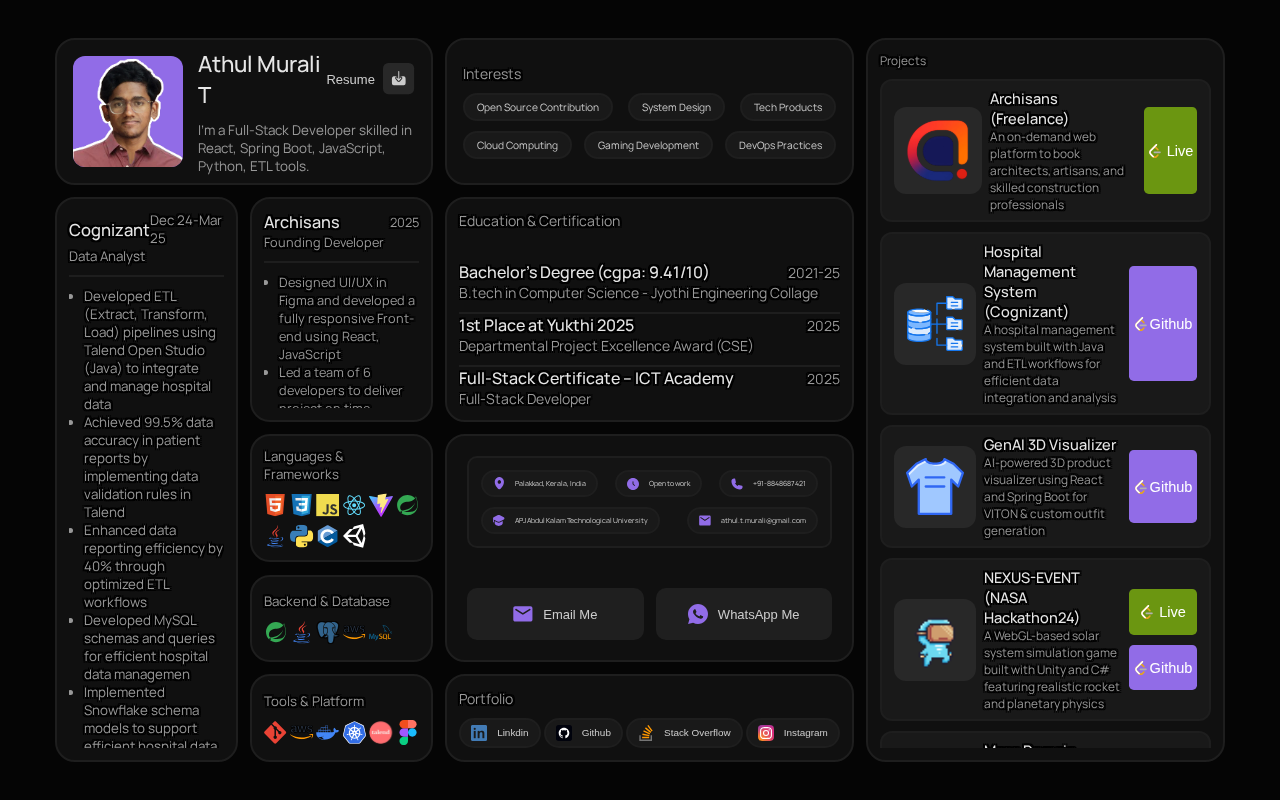
Task: Click the Unity cube icon
Action: (x=354, y=537)
